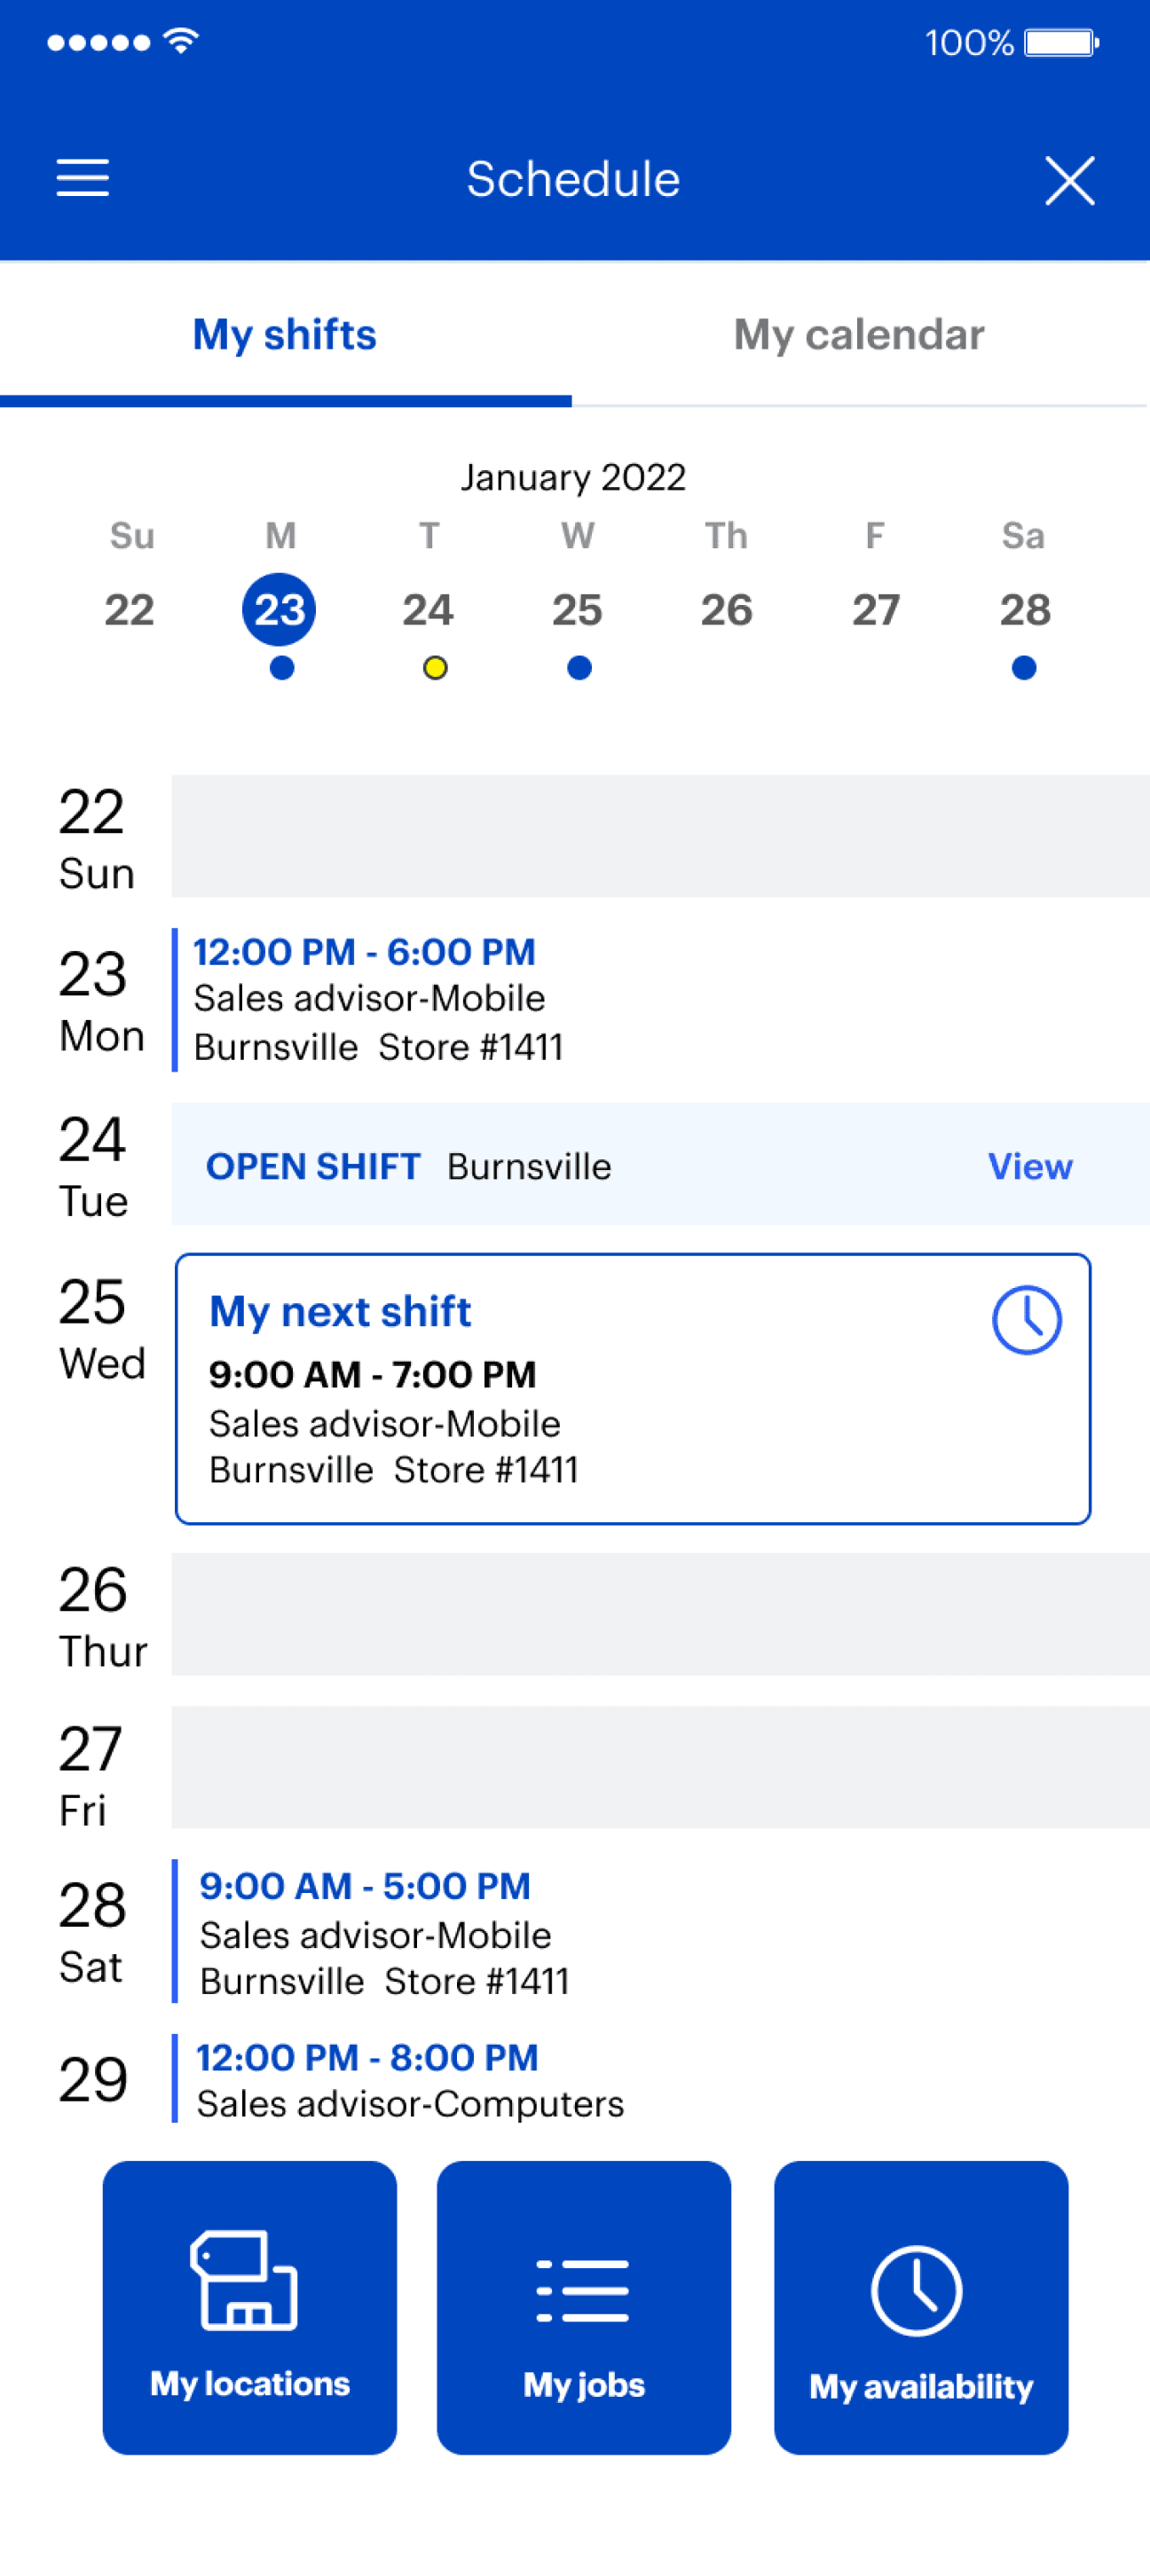Open My availability clock icon tile

(920, 2307)
